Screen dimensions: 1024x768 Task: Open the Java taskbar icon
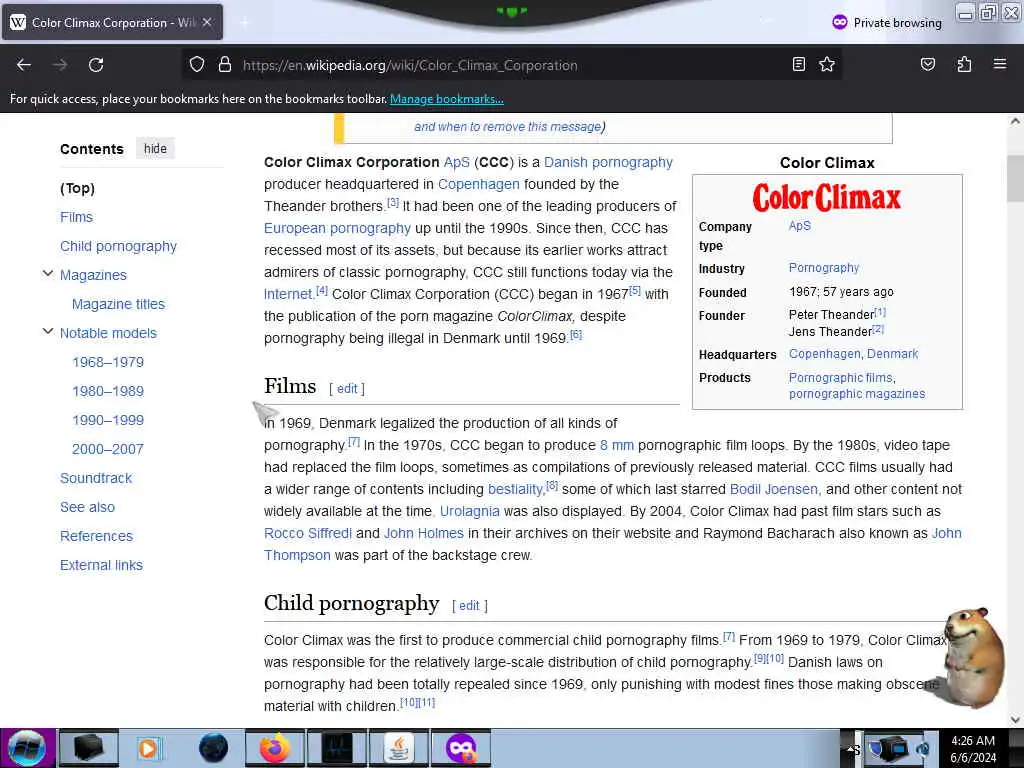(399, 748)
